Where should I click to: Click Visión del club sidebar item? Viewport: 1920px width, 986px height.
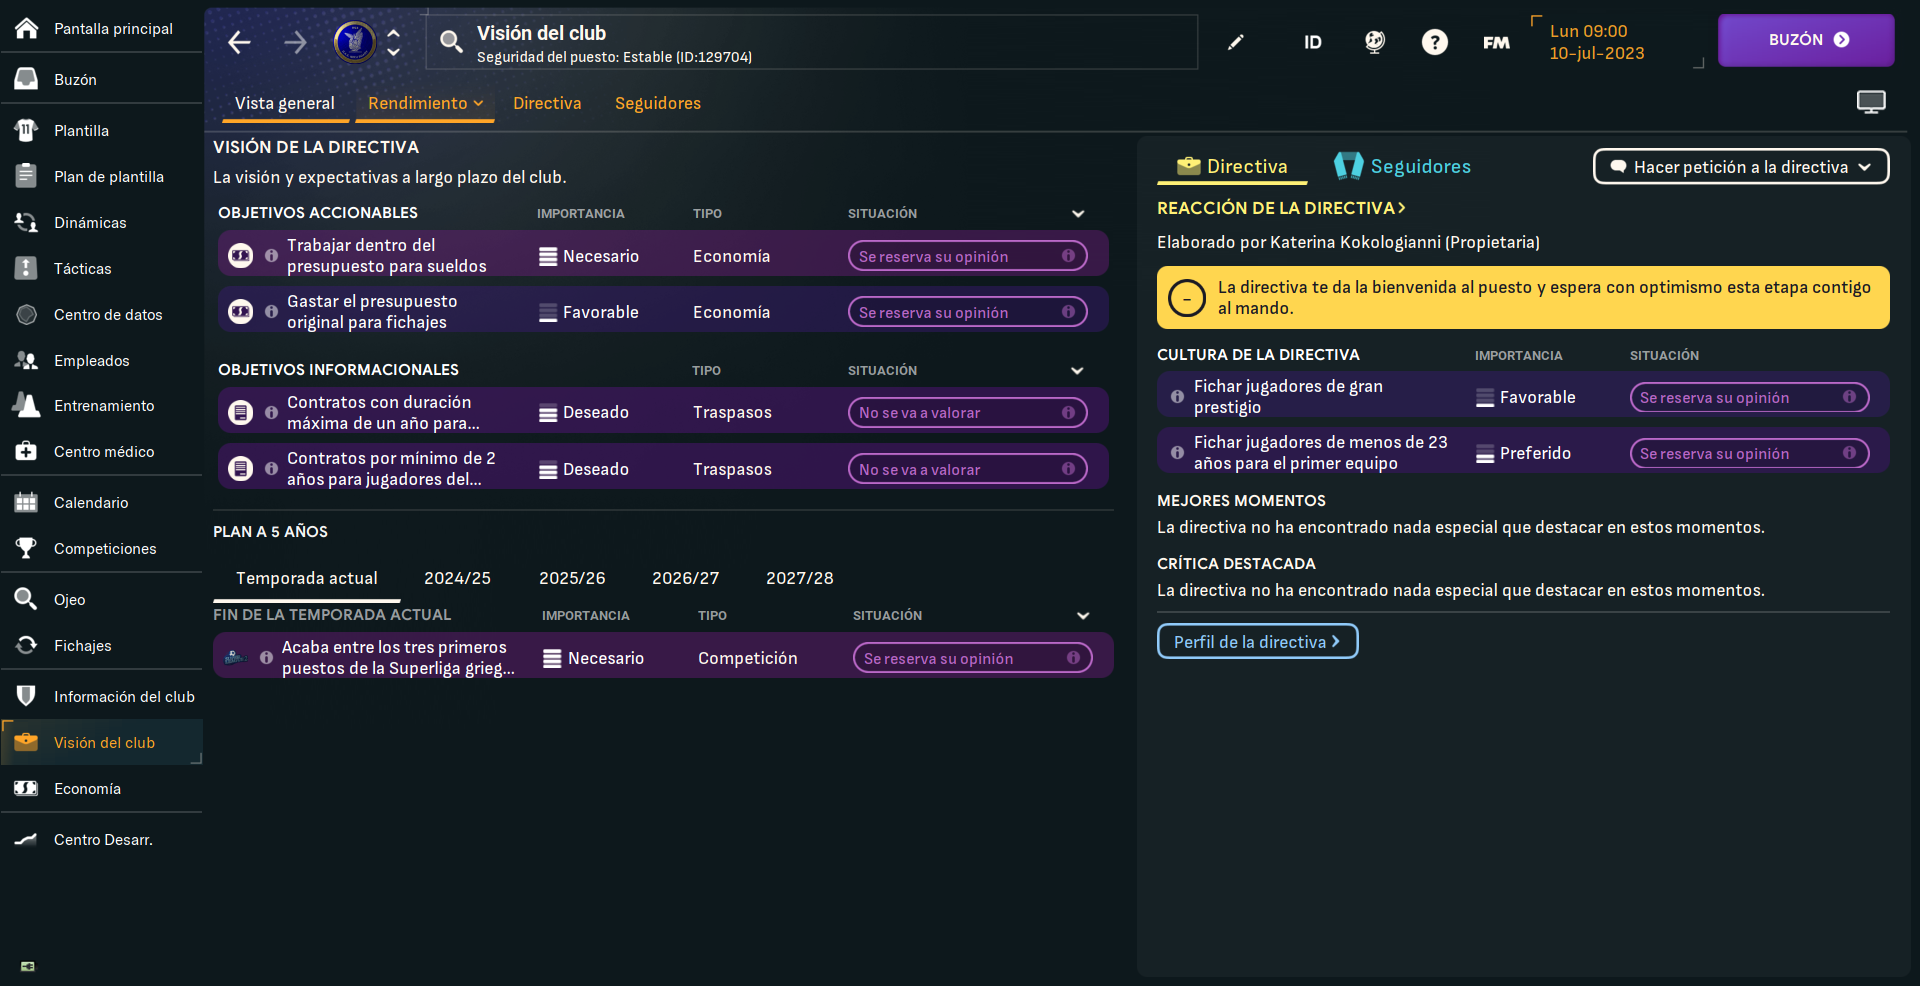tap(102, 742)
